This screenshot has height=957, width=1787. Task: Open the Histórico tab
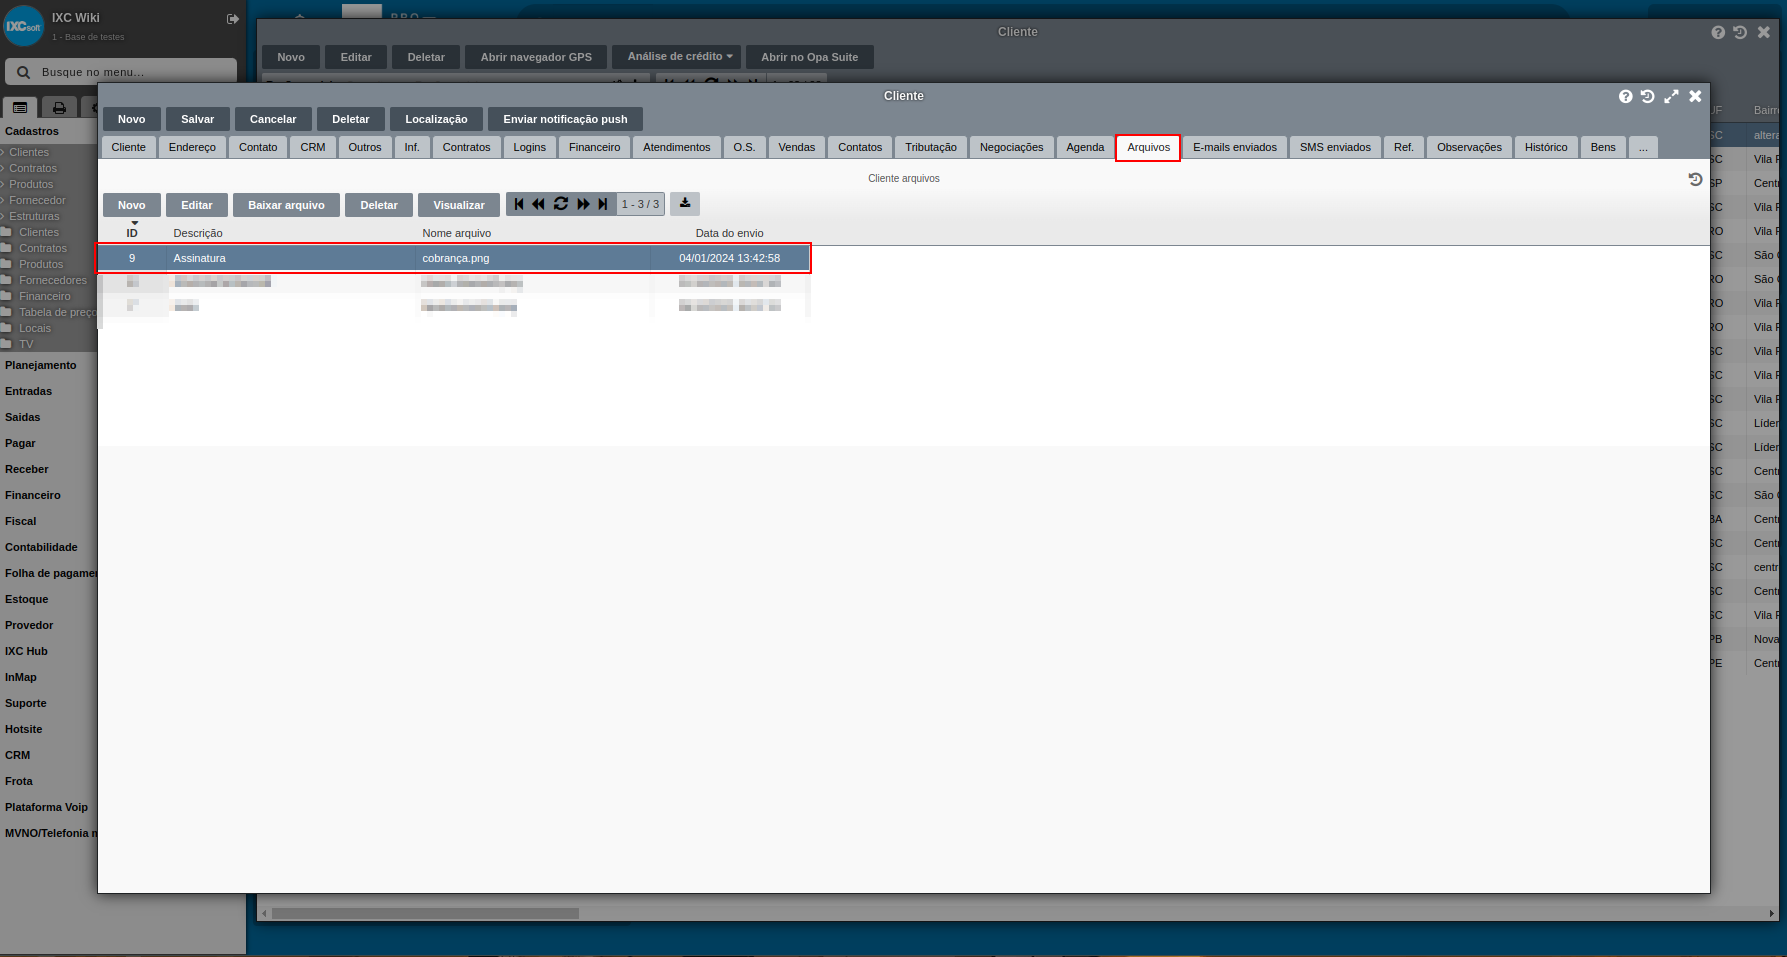point(1546,147)
